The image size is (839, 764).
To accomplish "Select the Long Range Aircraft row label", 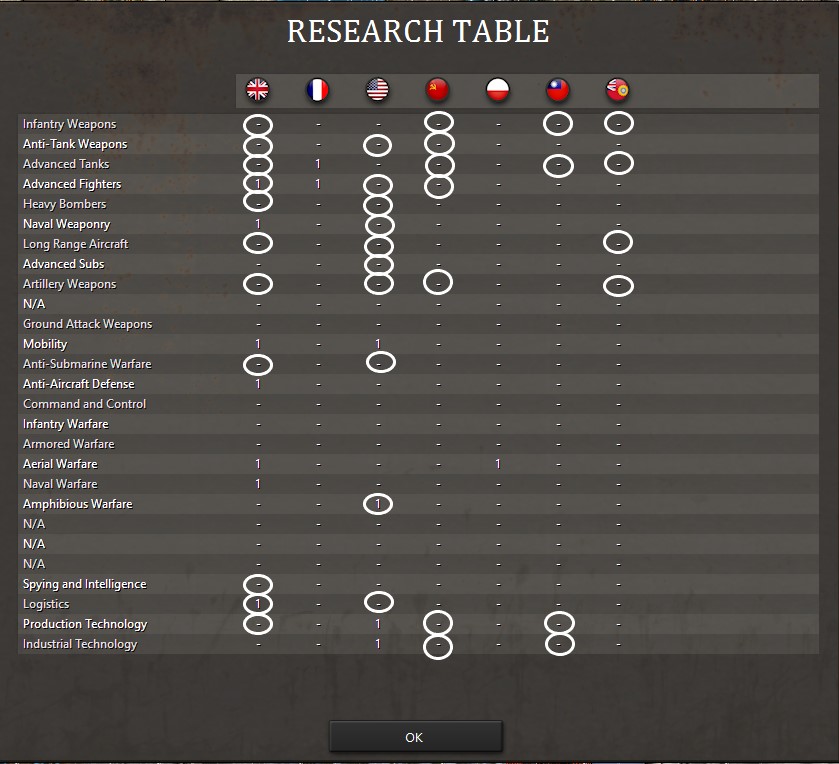I will (75, 244).
